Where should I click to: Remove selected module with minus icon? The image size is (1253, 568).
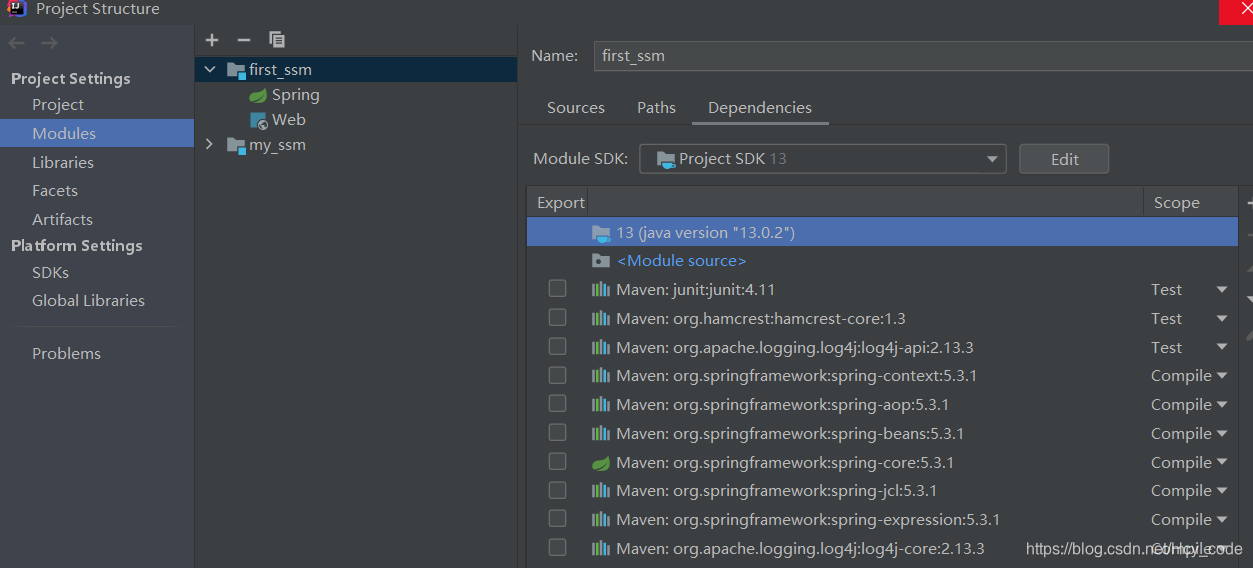point(244,40)
